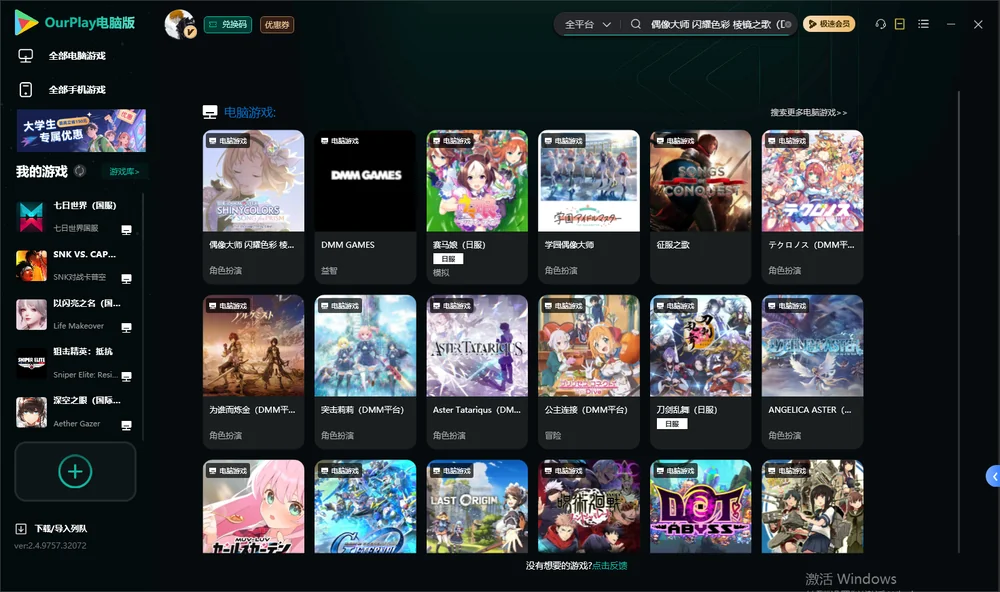
Task: Open the Aster Tatariqus game card
Action: [x=477, y=372]
